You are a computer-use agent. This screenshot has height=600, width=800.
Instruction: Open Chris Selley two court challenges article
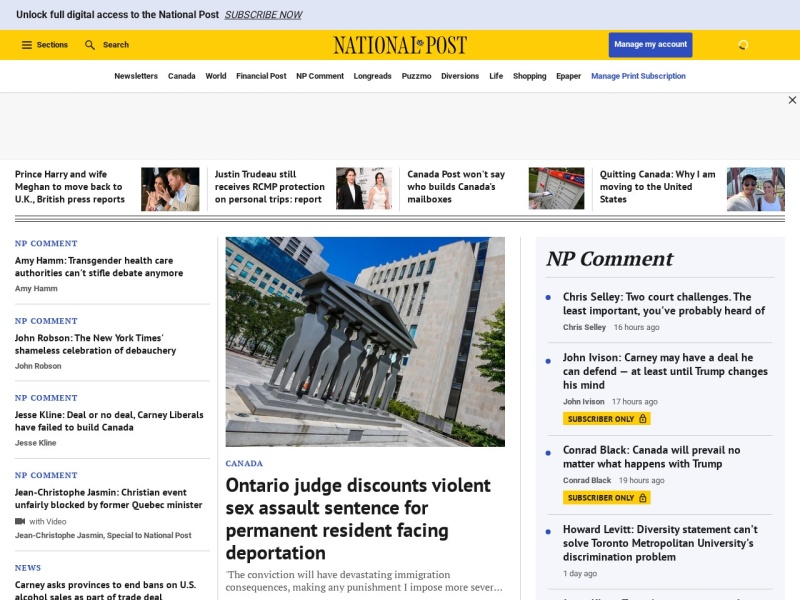(664, 304)
